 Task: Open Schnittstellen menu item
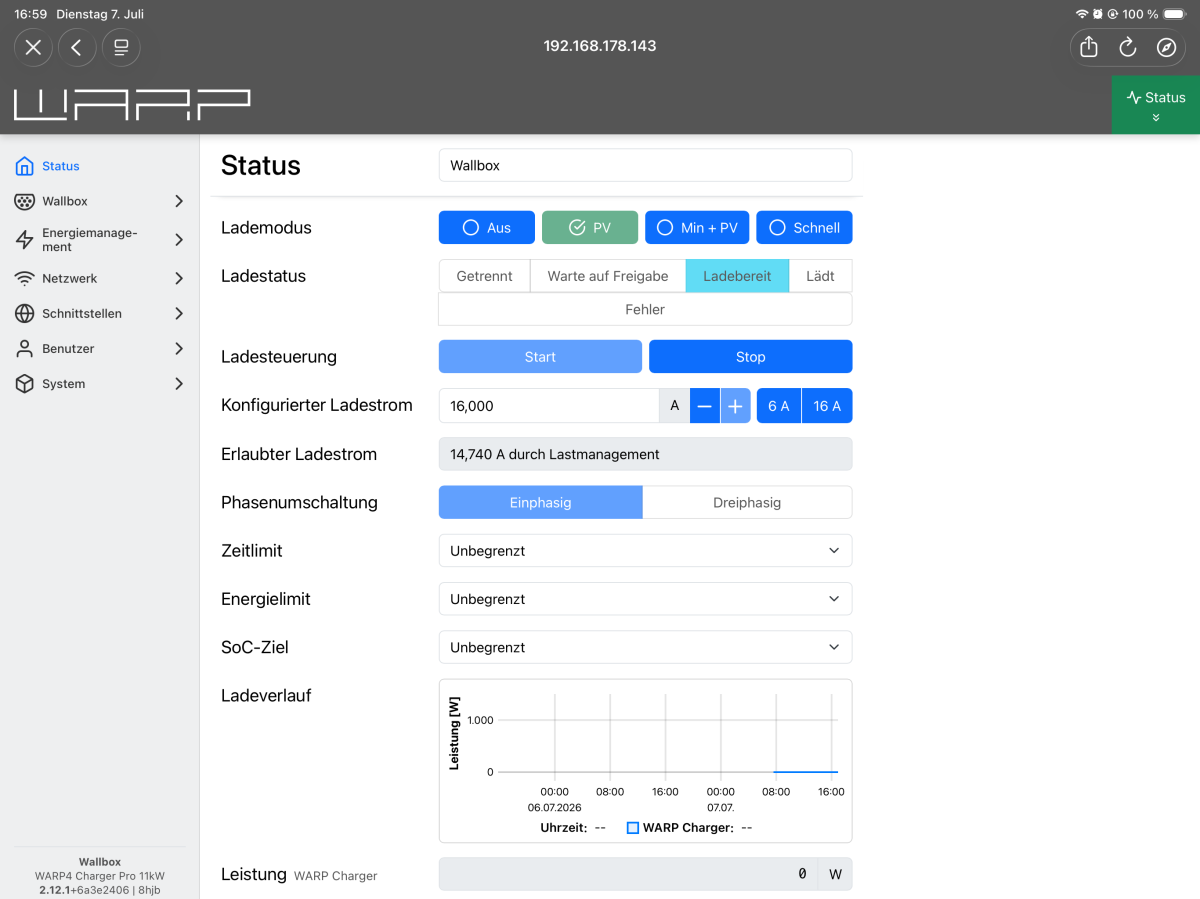point(100,313)
